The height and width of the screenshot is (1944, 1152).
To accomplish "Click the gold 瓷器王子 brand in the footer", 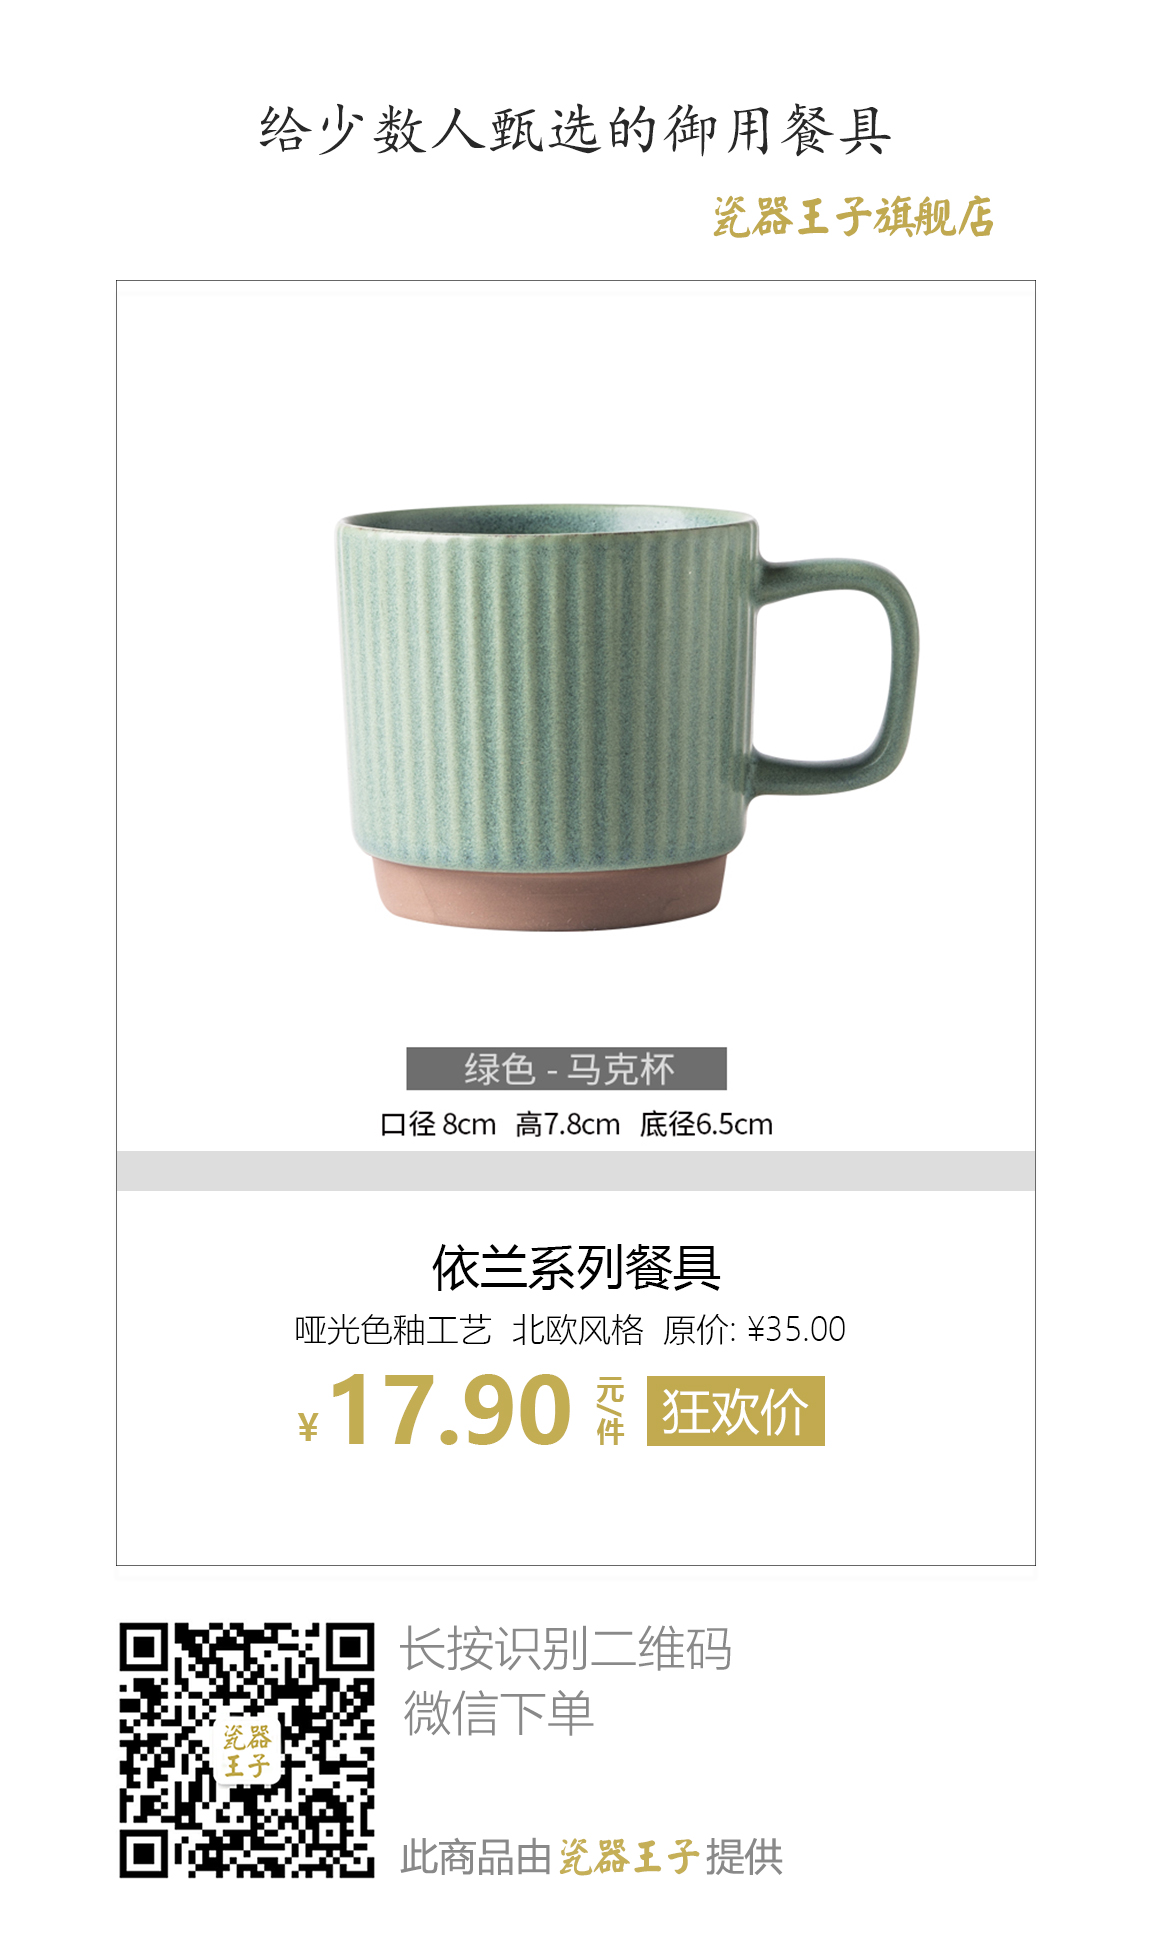I will click(x=628, y=1857).
